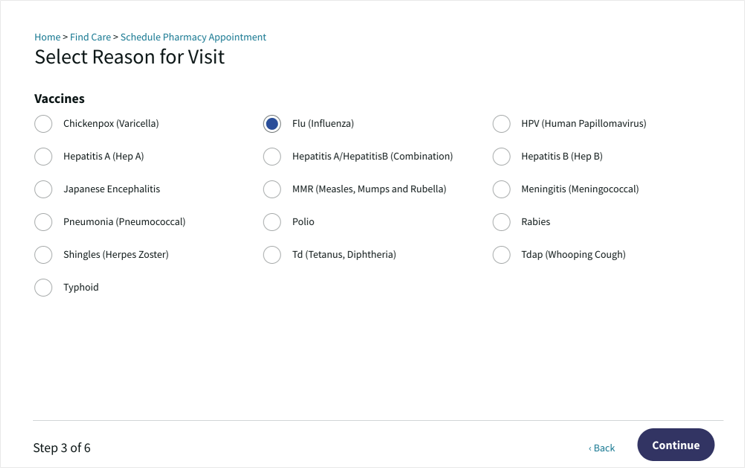Select the Polio vaccine option
The image size is (745, 468).
[272, 222]
